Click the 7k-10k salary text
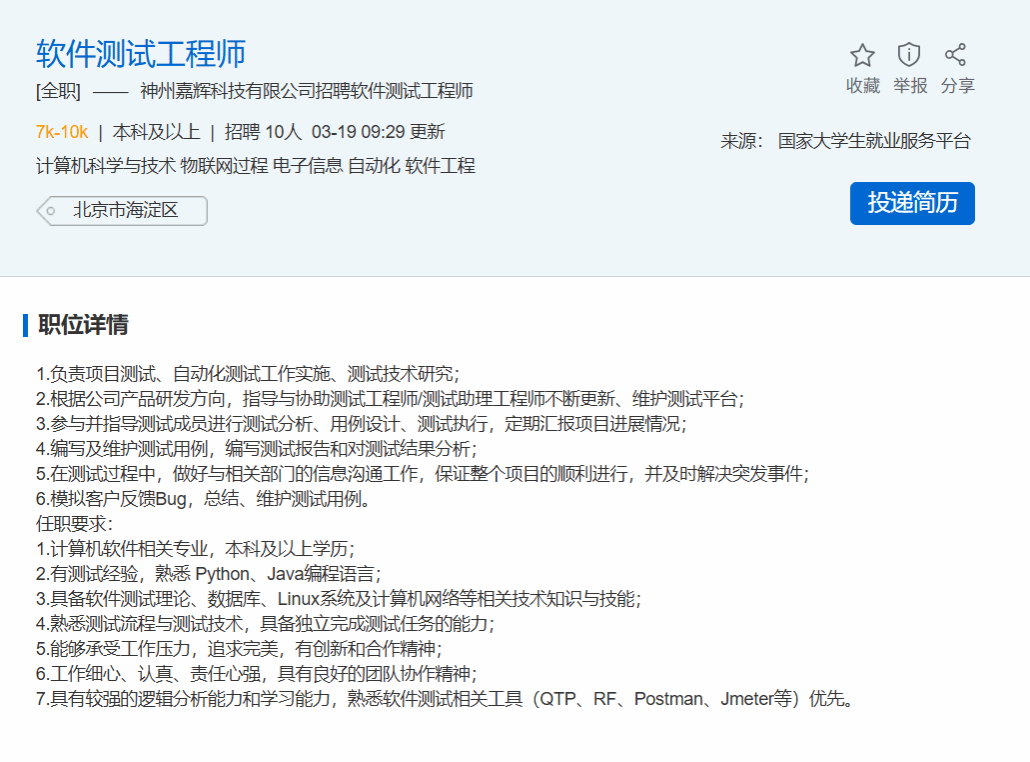The height and width of the screenshot is (762, 1030). (x=62, y=132)
